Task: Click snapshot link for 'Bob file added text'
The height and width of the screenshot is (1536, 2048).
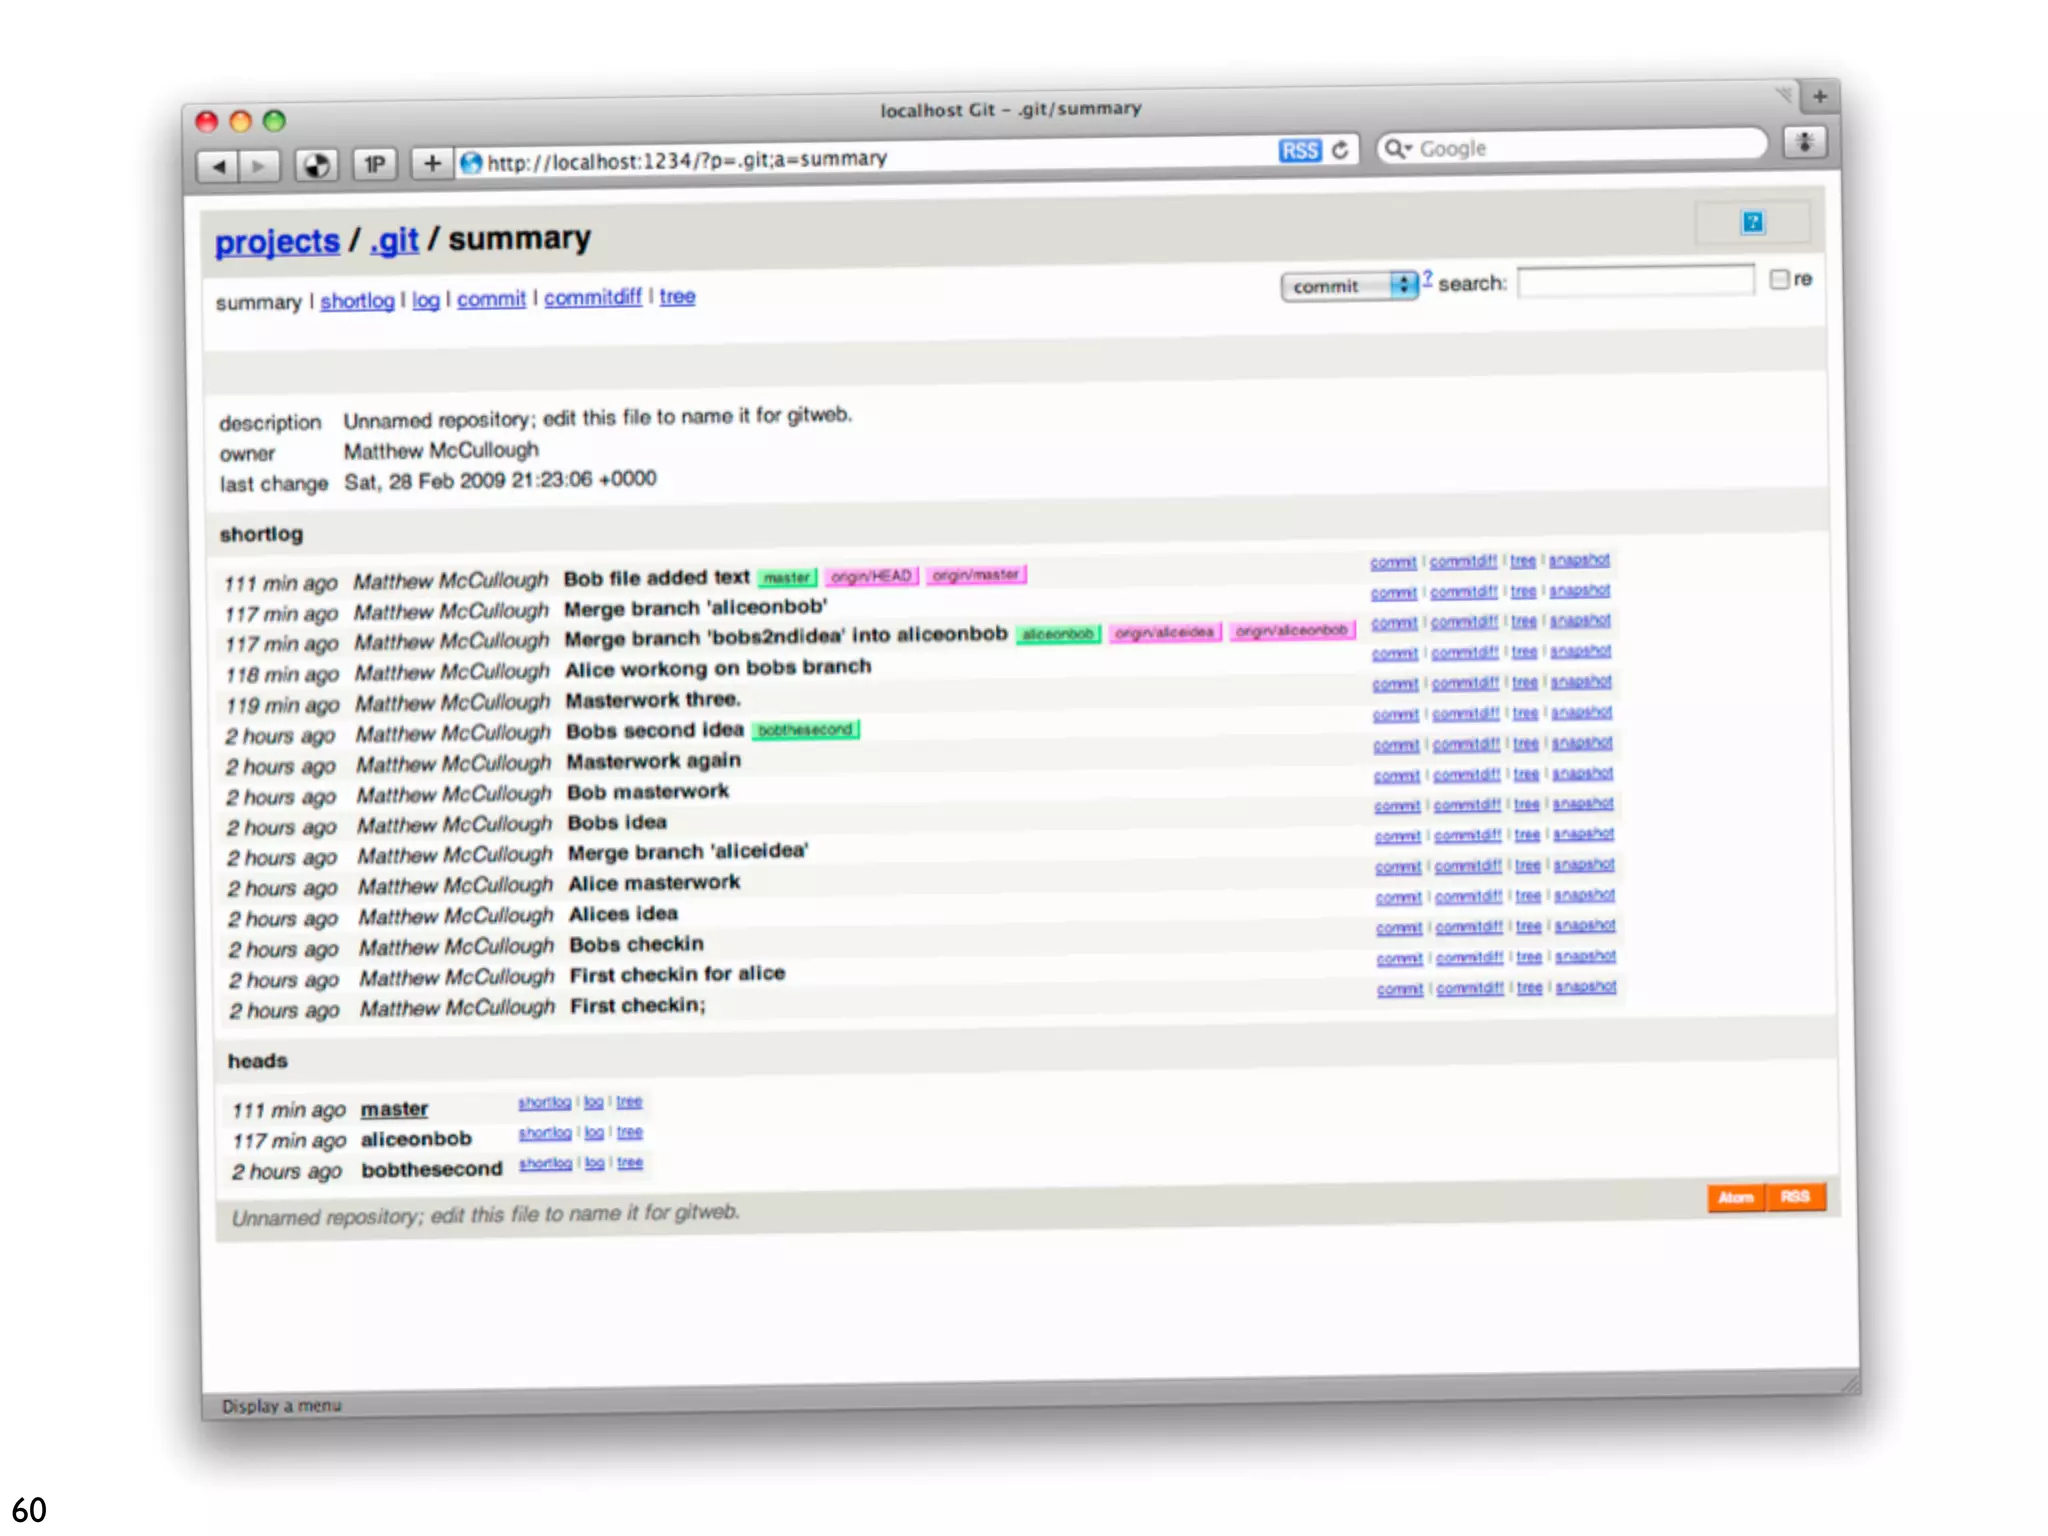Action: click(x=1579, y=560)
